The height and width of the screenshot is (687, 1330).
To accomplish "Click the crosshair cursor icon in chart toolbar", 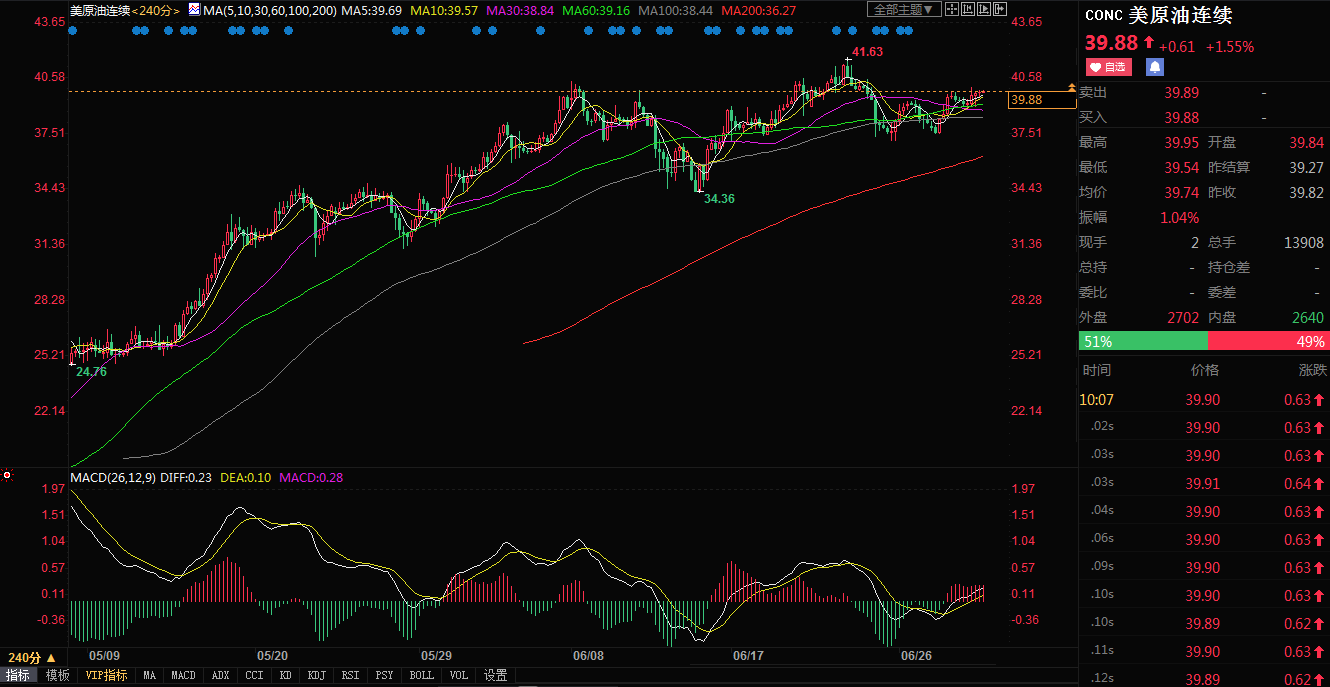I will point(951,10).
